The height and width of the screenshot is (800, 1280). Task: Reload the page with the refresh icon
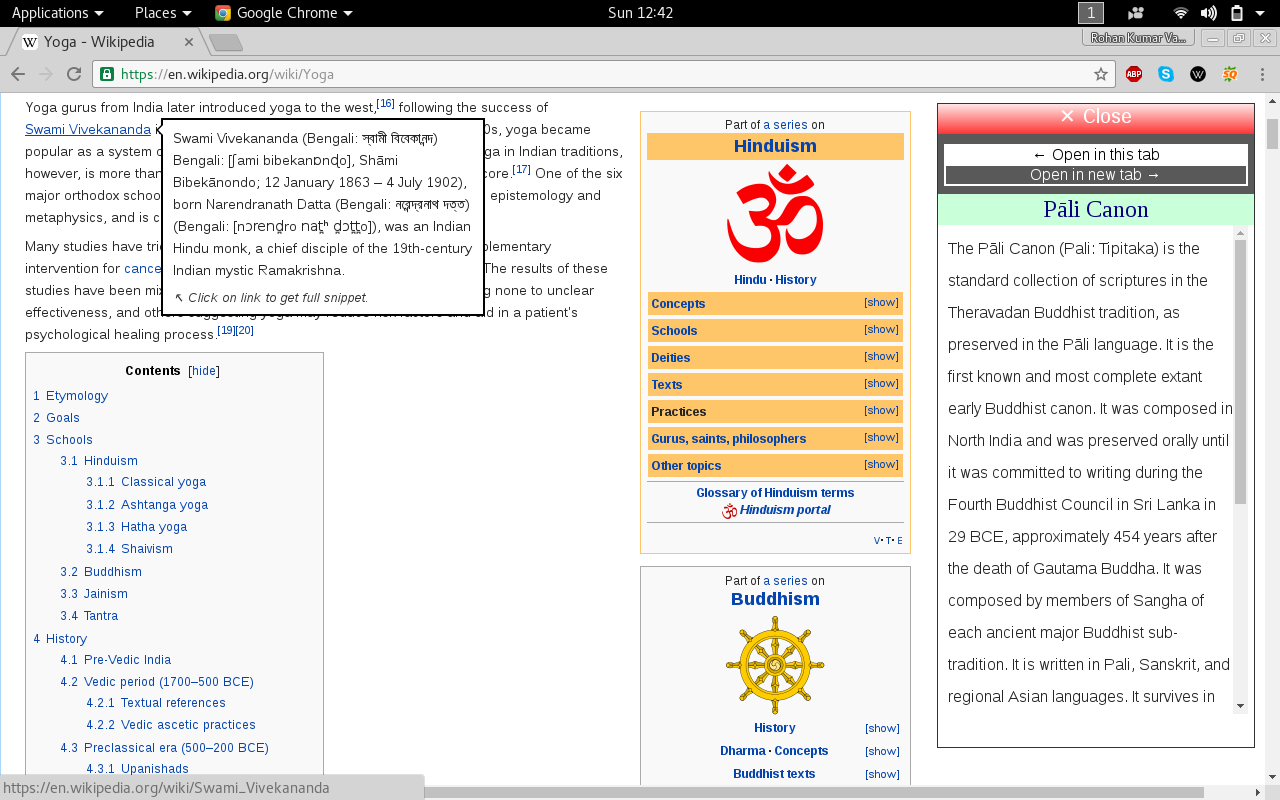pos(72,73)
